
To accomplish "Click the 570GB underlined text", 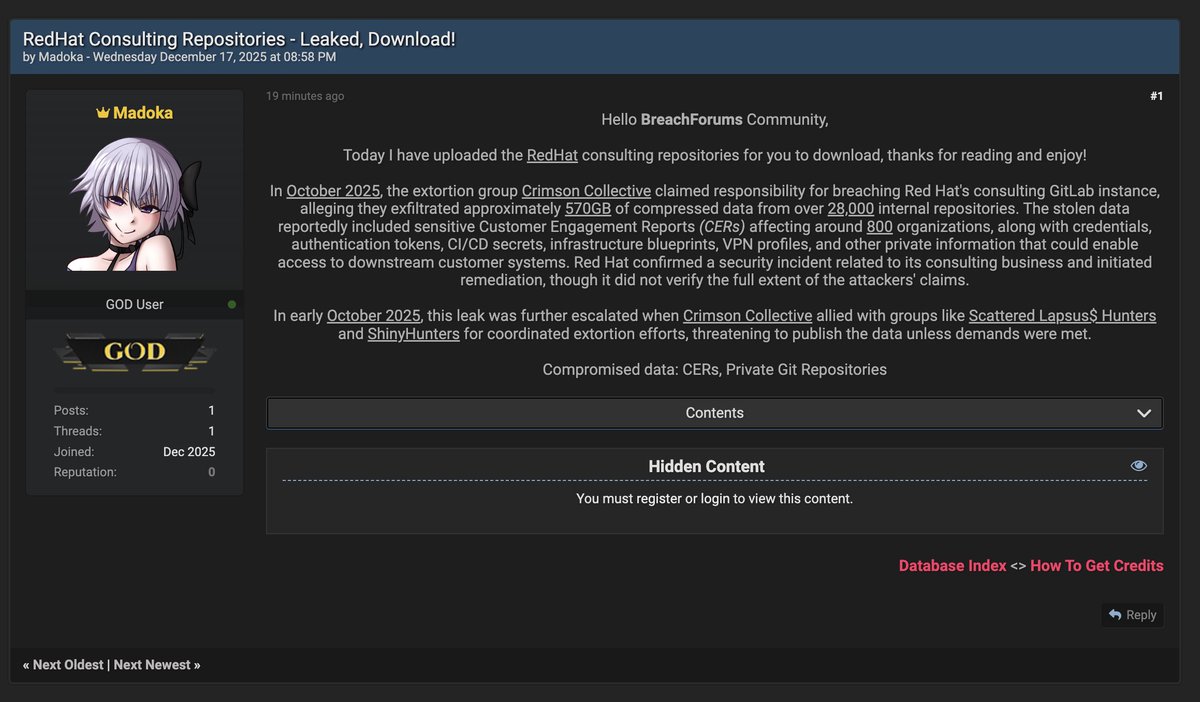I will pyautogui.click(x=588, y=209).
